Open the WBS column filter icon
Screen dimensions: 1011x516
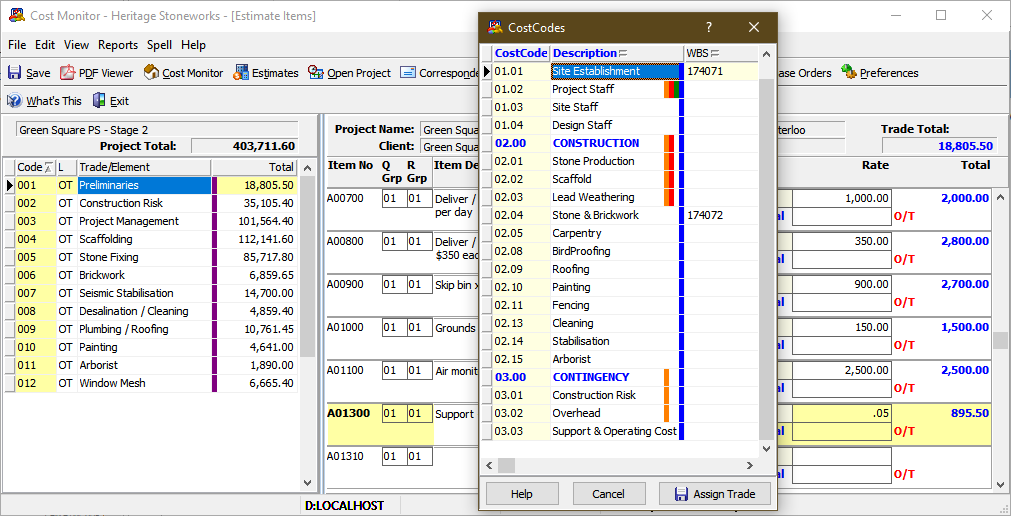pyautogui.click(x=714, y=54)
